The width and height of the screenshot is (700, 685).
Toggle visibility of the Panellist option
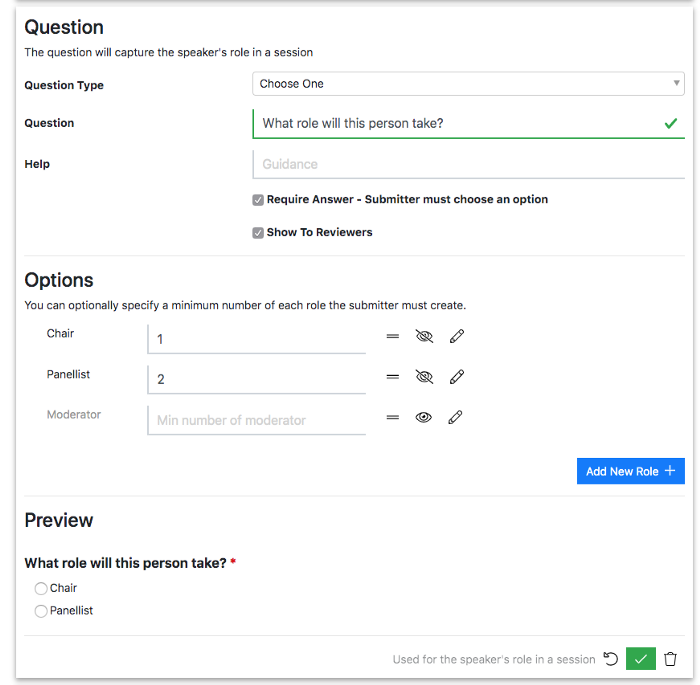pos(424,377)
